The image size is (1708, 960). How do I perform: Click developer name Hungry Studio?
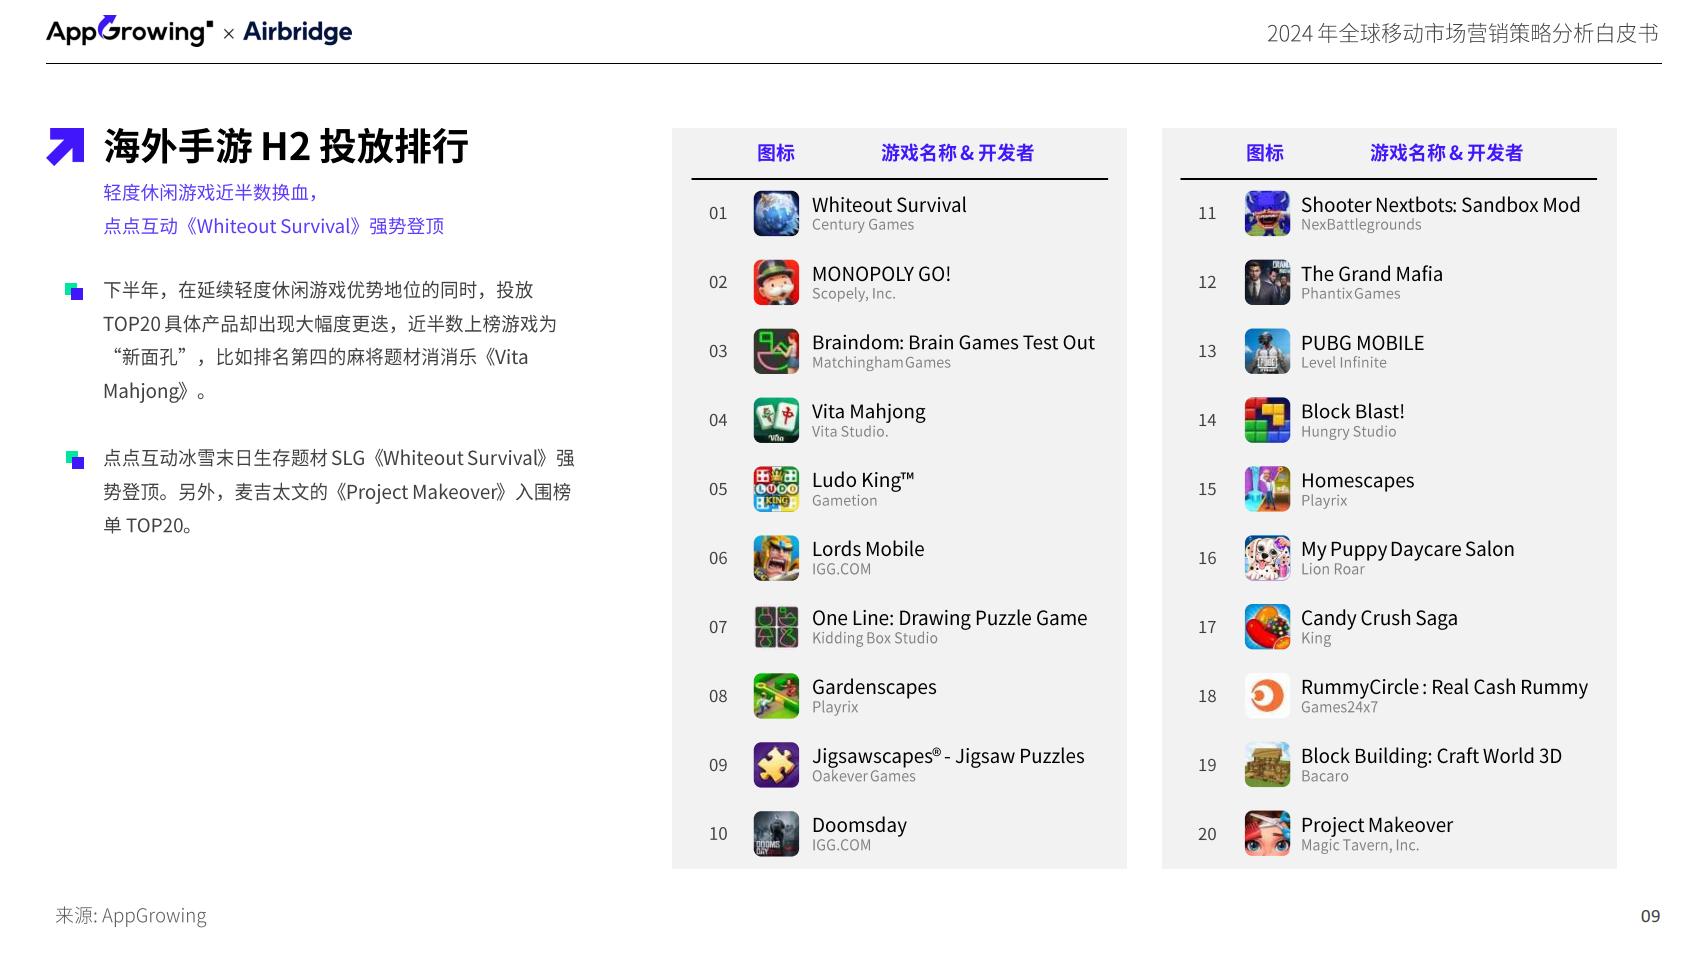(x=1349, y=432)
